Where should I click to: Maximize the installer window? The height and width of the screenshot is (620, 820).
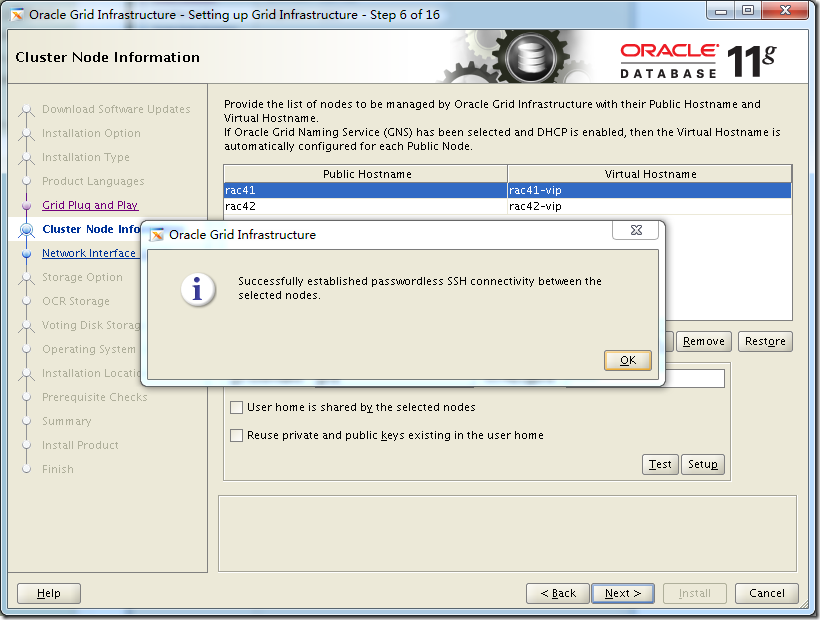click(748, 10)
